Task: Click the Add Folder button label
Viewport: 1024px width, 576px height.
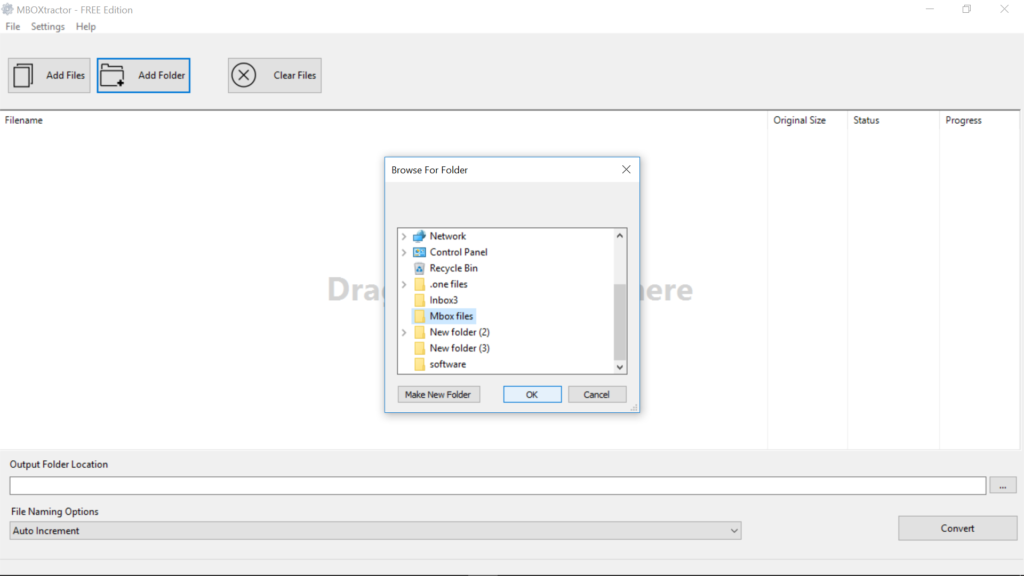Action: pos(161,75)
